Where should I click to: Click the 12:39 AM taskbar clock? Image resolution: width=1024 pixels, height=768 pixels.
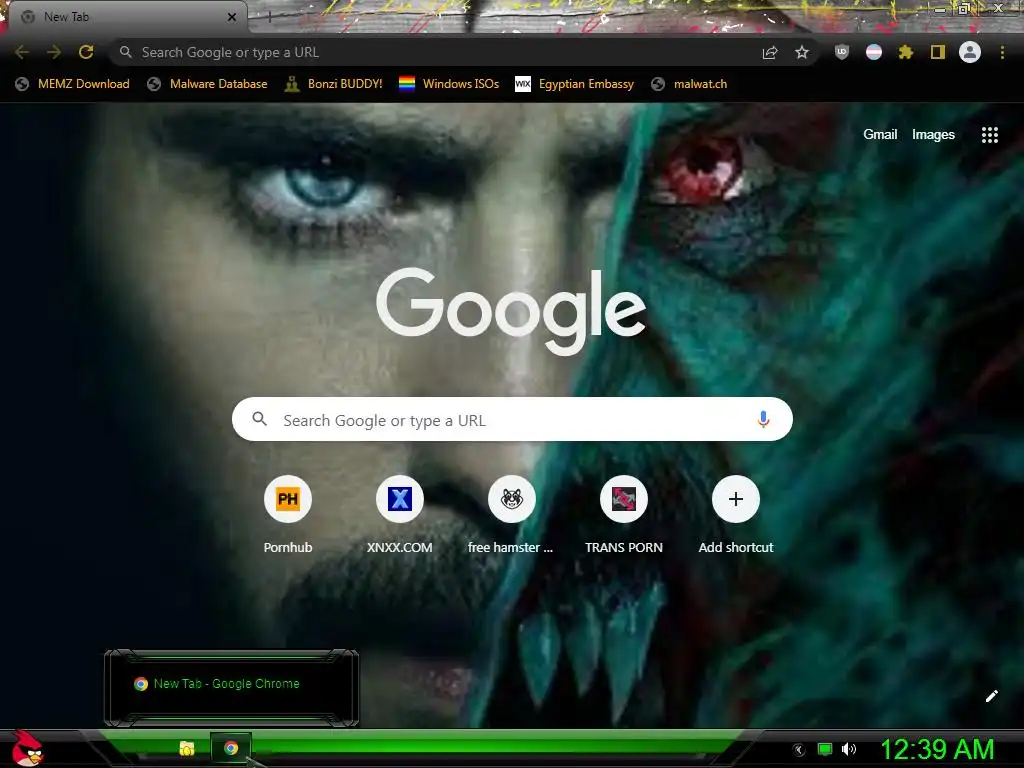pos(938,750)
